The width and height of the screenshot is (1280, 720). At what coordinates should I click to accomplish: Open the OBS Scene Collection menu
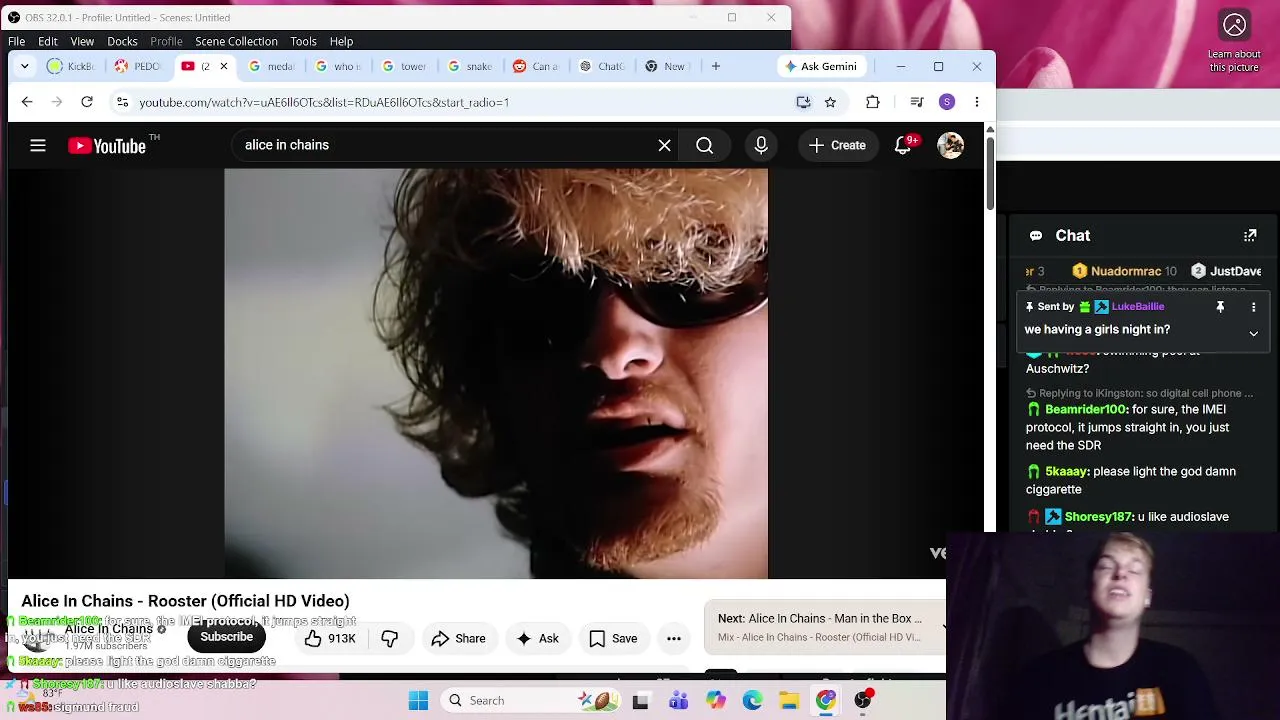pos(236,41)
